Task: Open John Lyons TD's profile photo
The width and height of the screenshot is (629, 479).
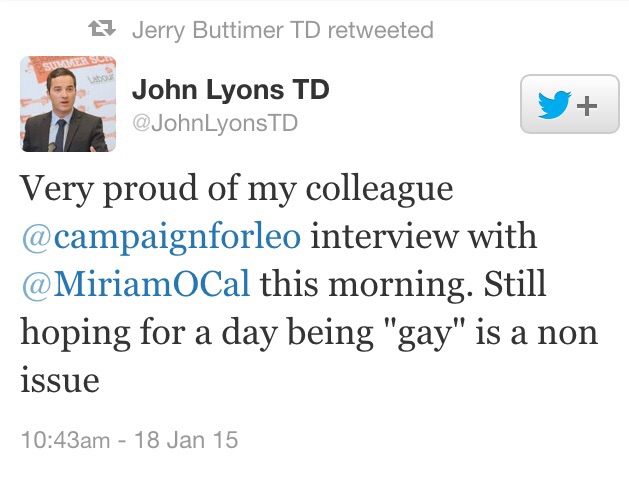Action: [x=67, y=105]
